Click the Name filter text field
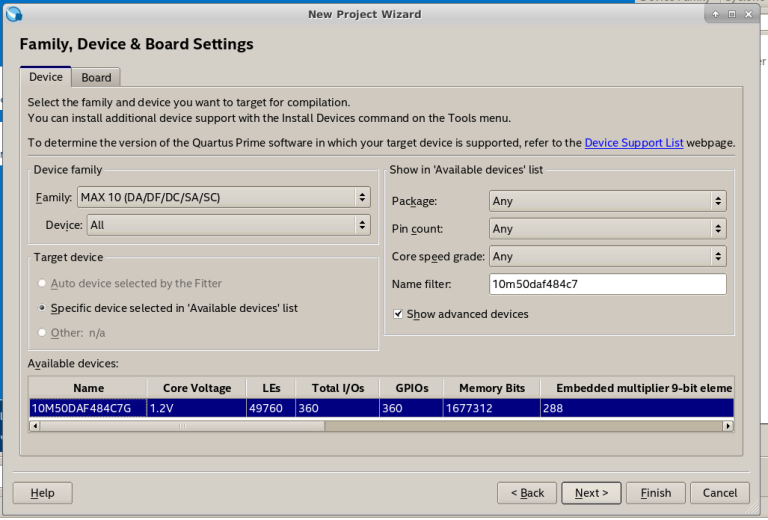Viewport: 768px width, 520px height. (606, 285)
